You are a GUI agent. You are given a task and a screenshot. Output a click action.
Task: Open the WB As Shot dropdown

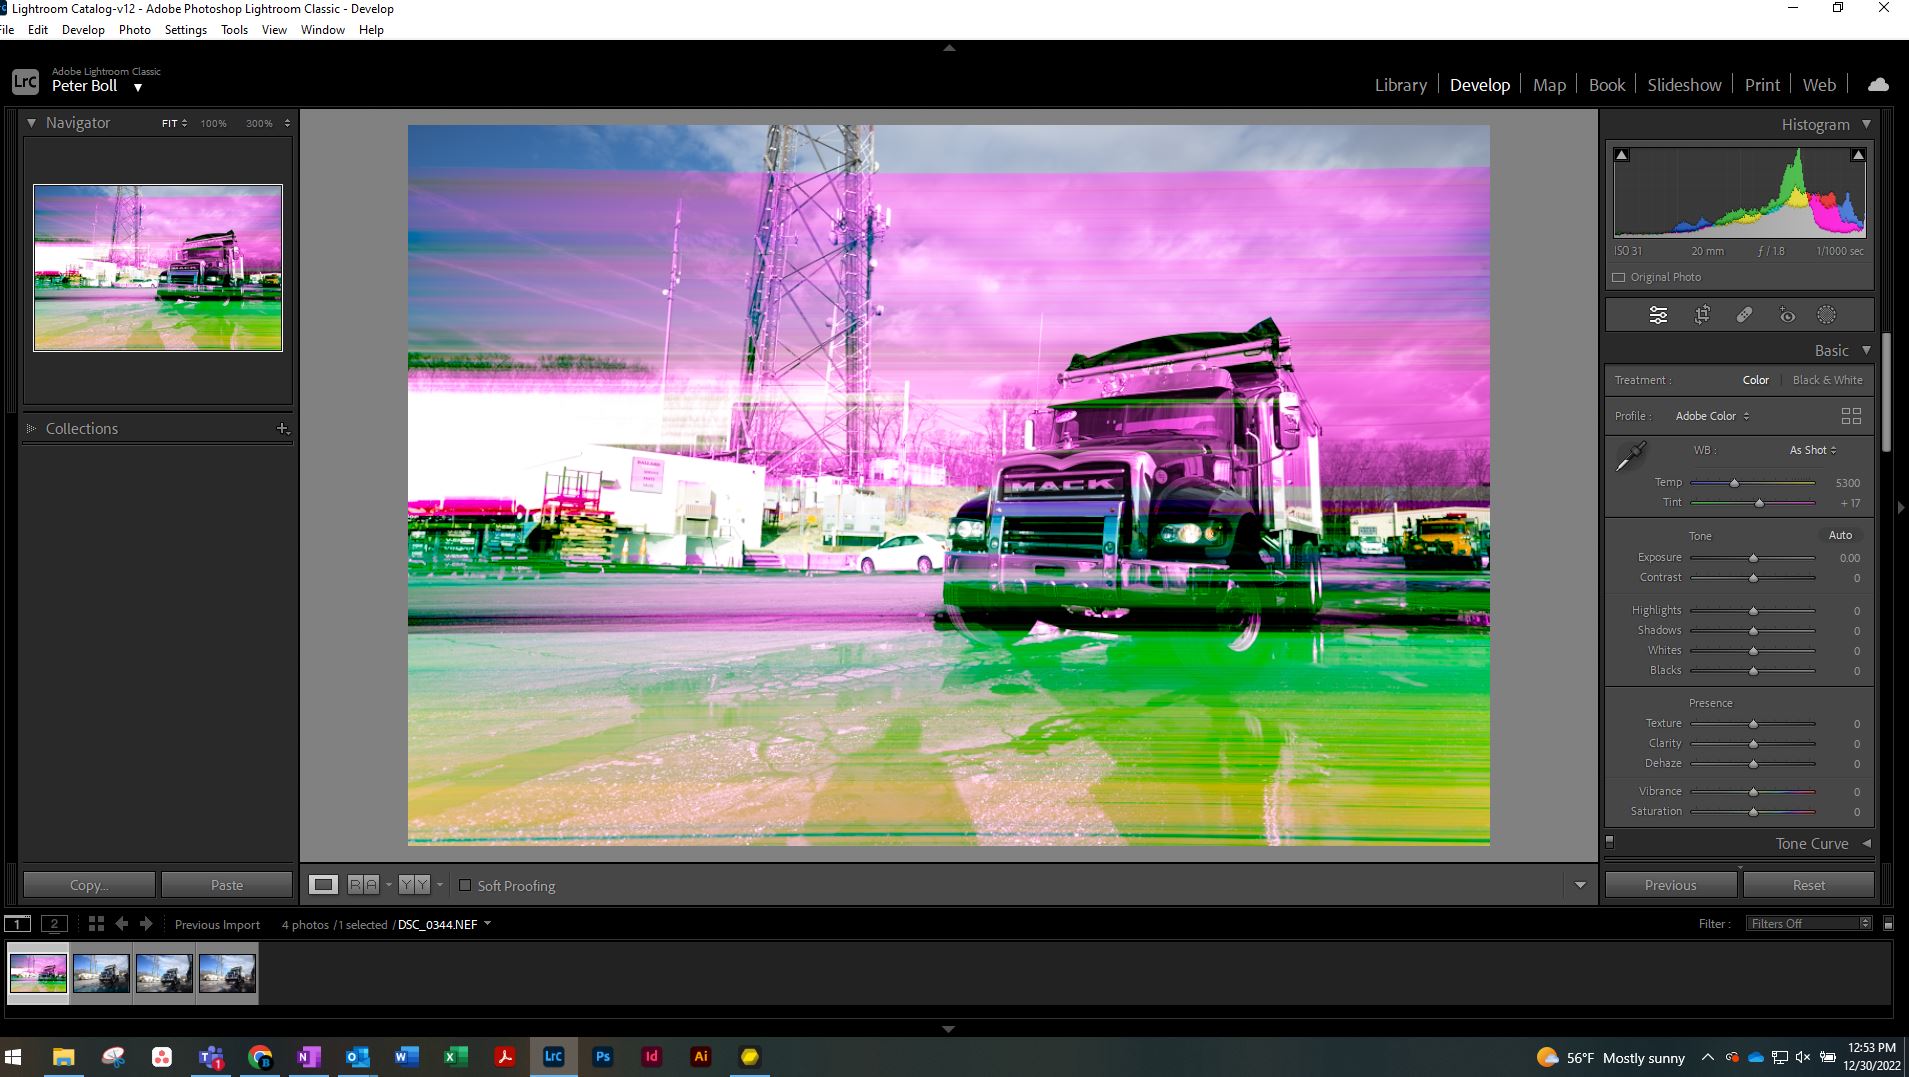(1812, 450)
